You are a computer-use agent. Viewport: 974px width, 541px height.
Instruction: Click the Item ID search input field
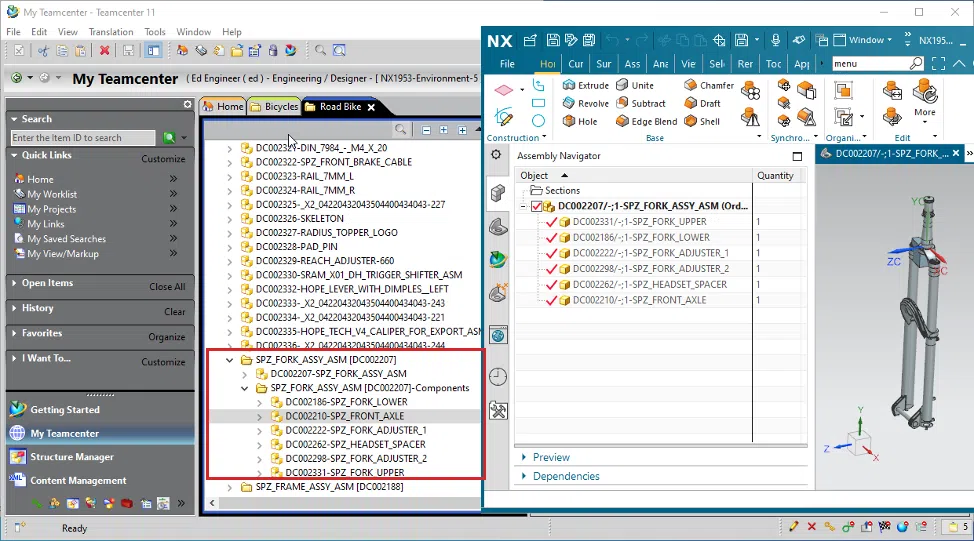[x=83, y=138]
